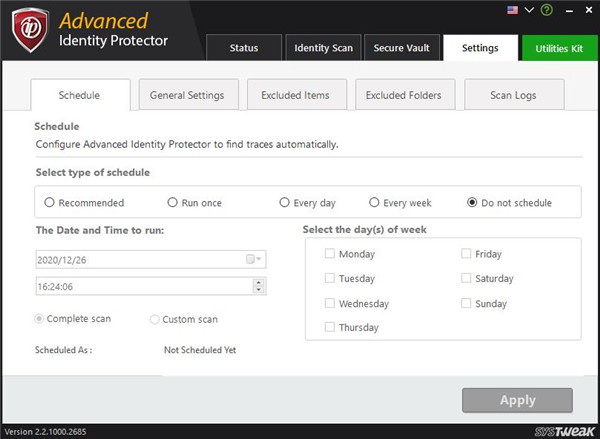Open the language dropdown chevron
This screenshot has width=600, height=439.
[529, 10]
